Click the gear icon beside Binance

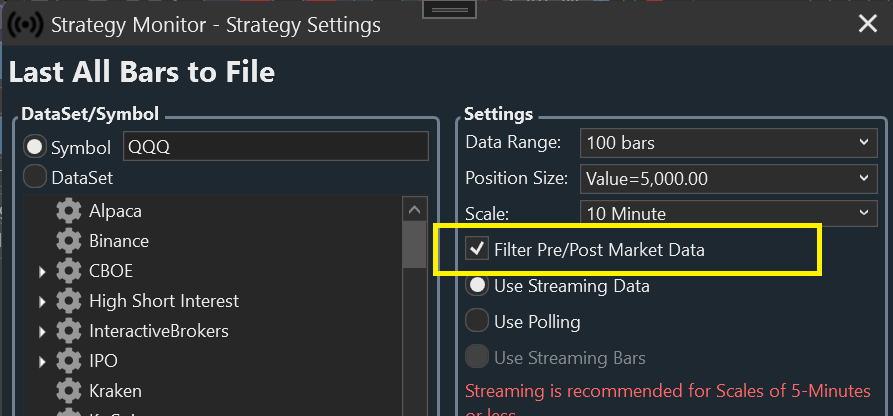click(x=69, y=241)
